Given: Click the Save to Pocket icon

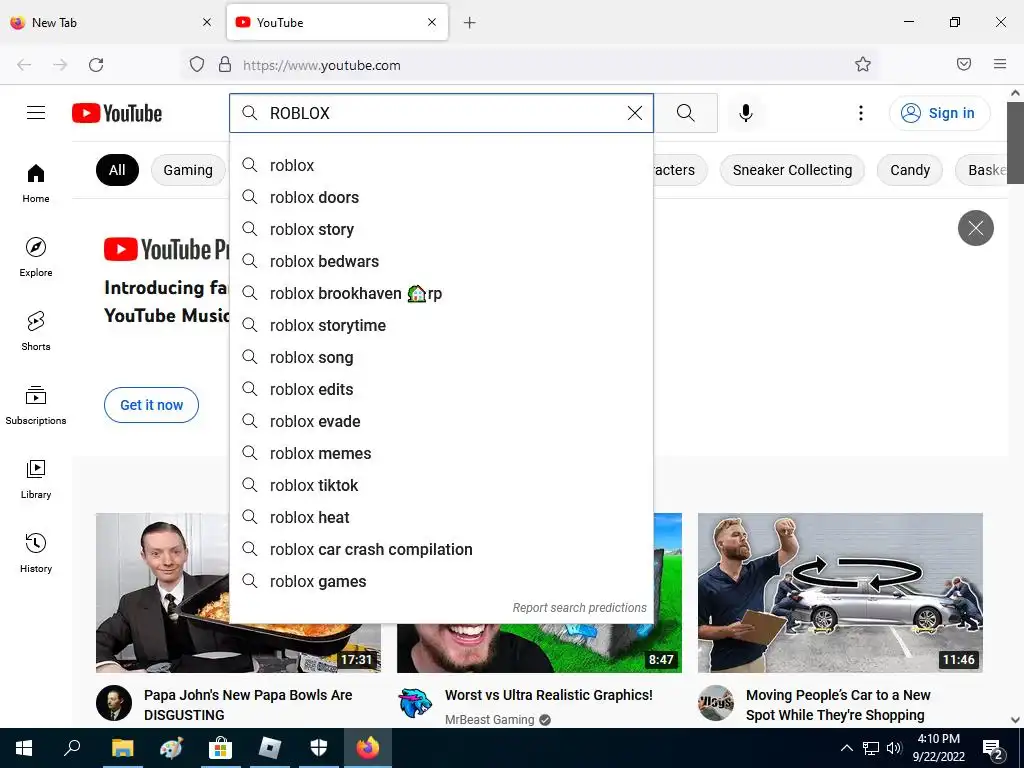Looking at the screenshot, I should coord(964,64).
